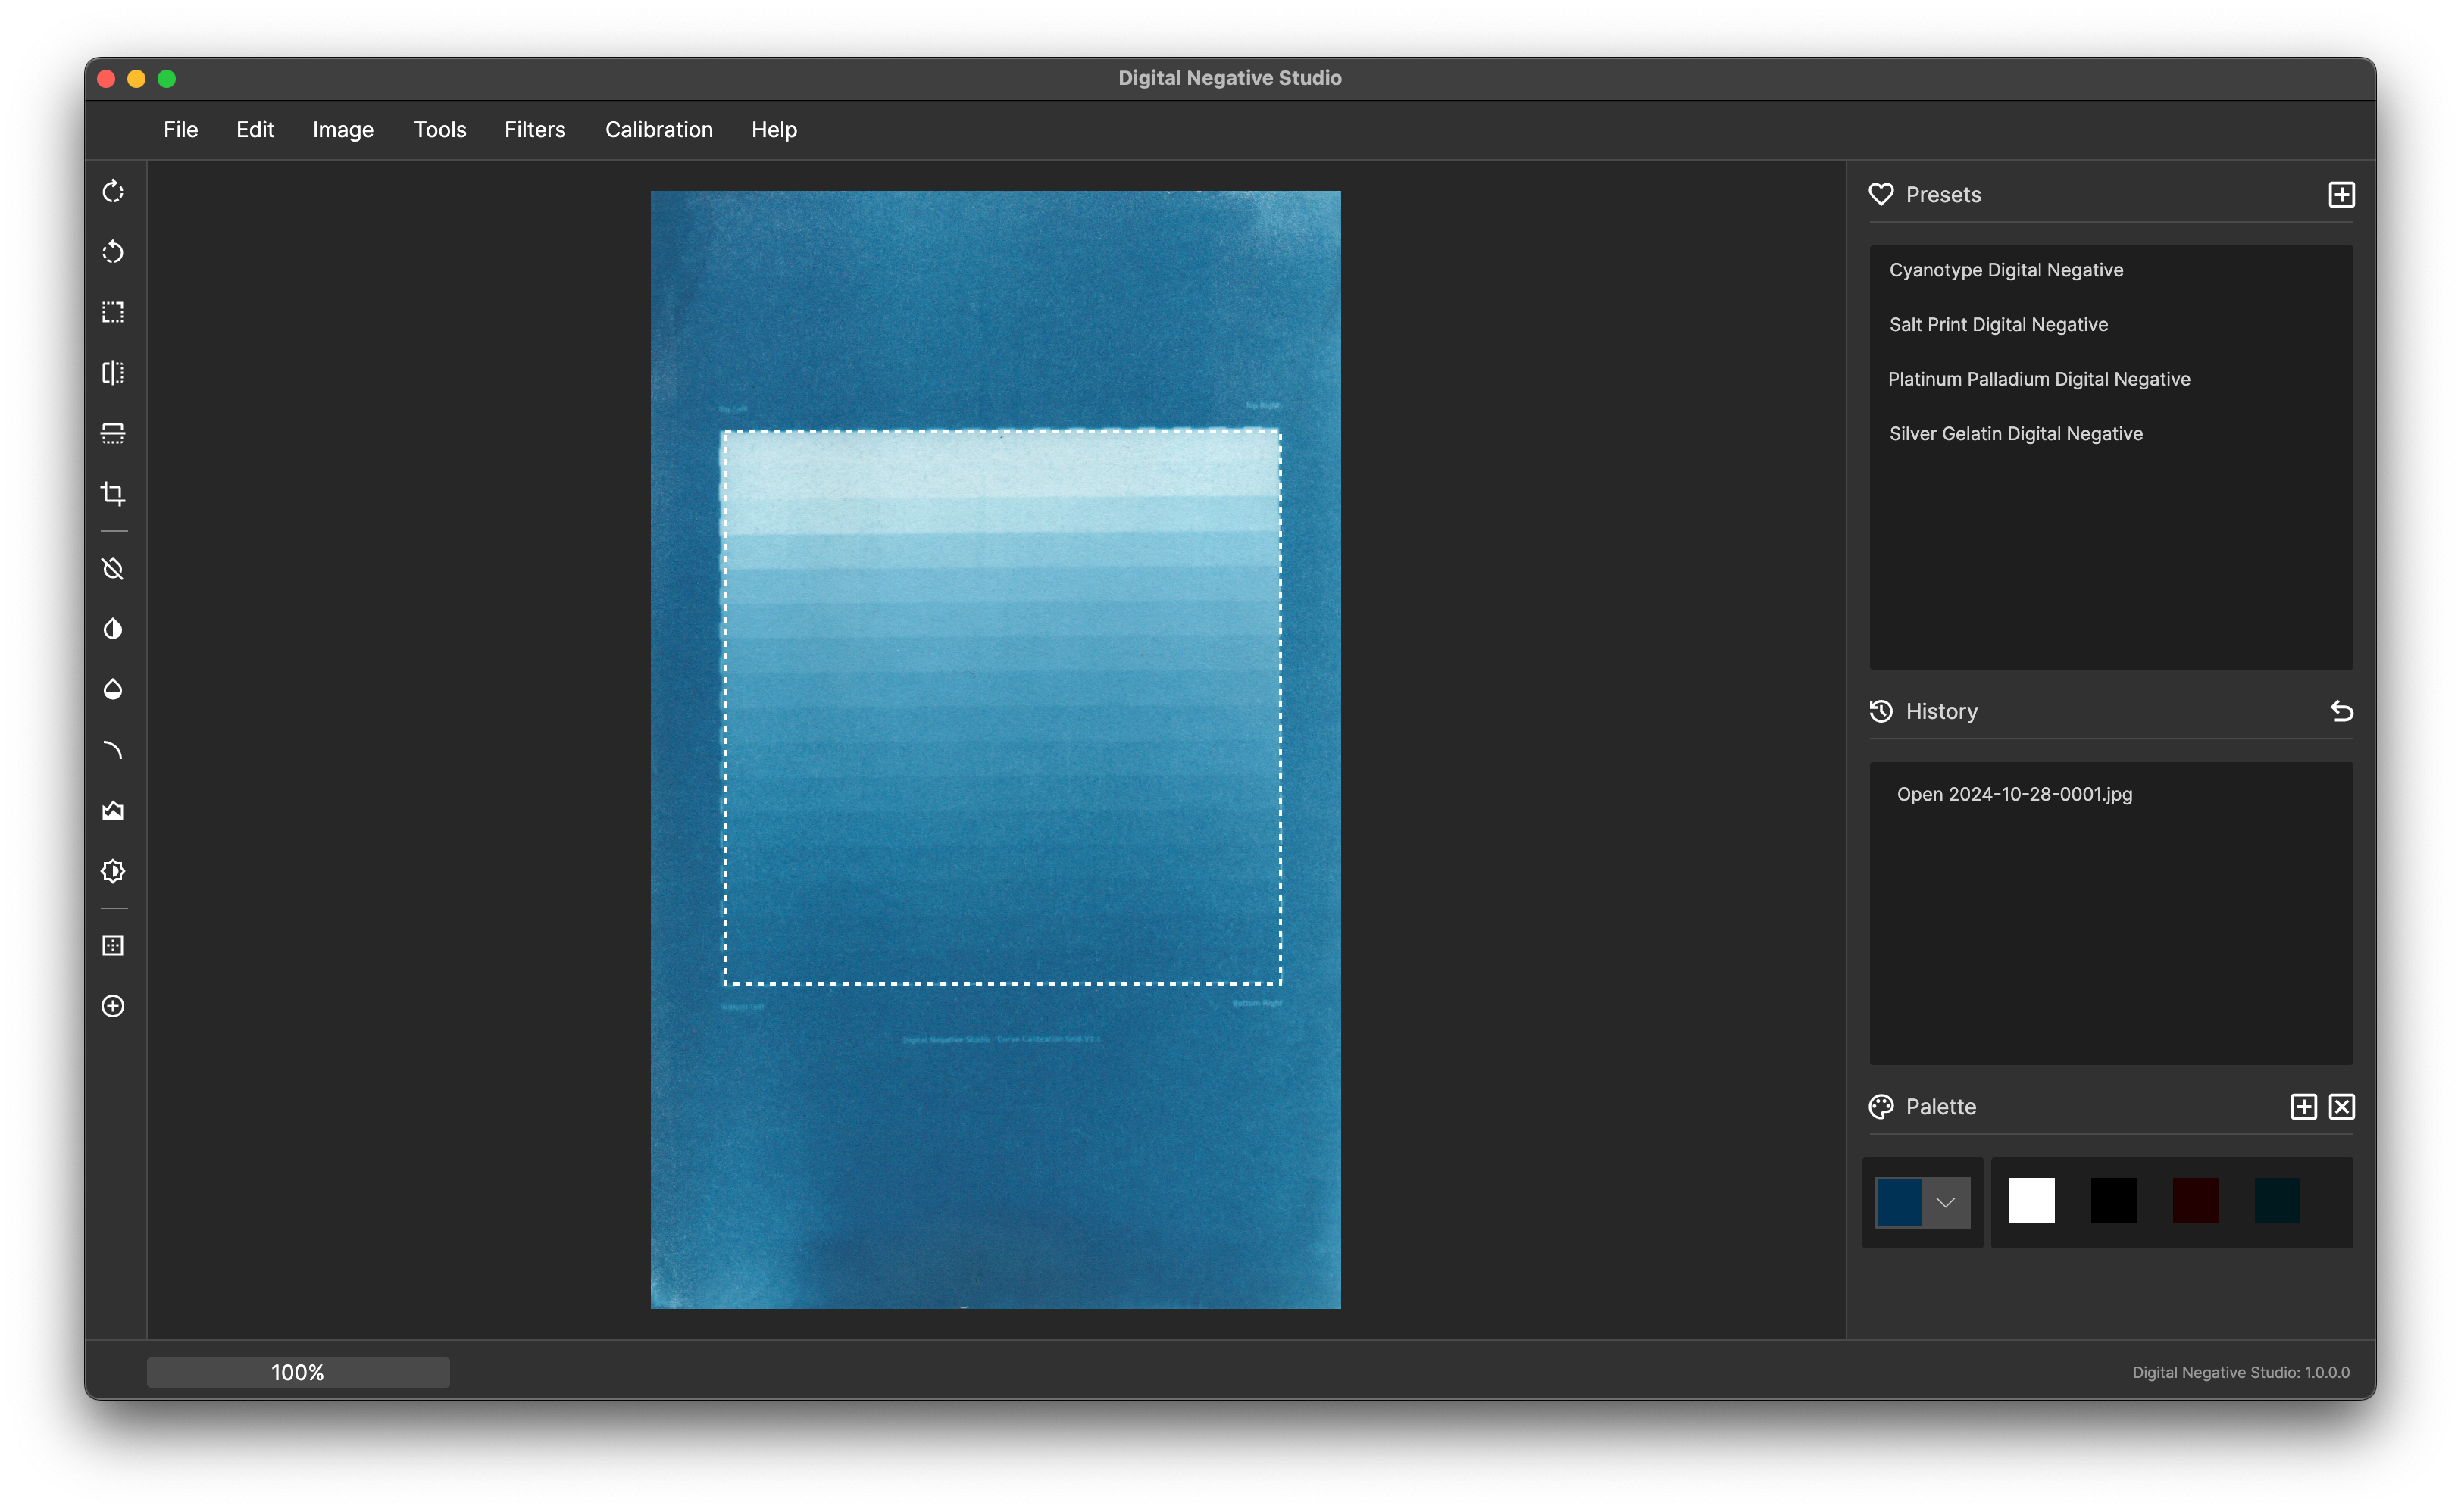Click the flip horizontal tool icon
The height and width of the screenshot is (1512, 2461).
click(x=113, y=373)
